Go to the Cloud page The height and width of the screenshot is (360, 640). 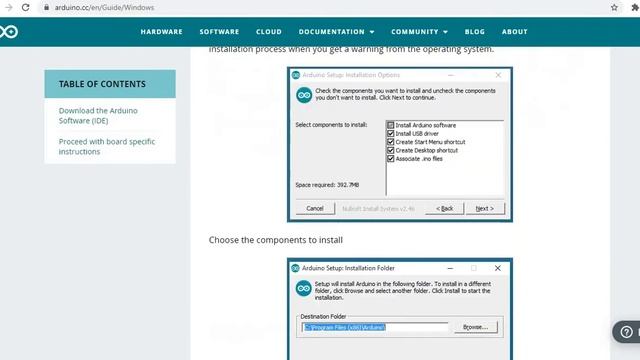(269, 31)
